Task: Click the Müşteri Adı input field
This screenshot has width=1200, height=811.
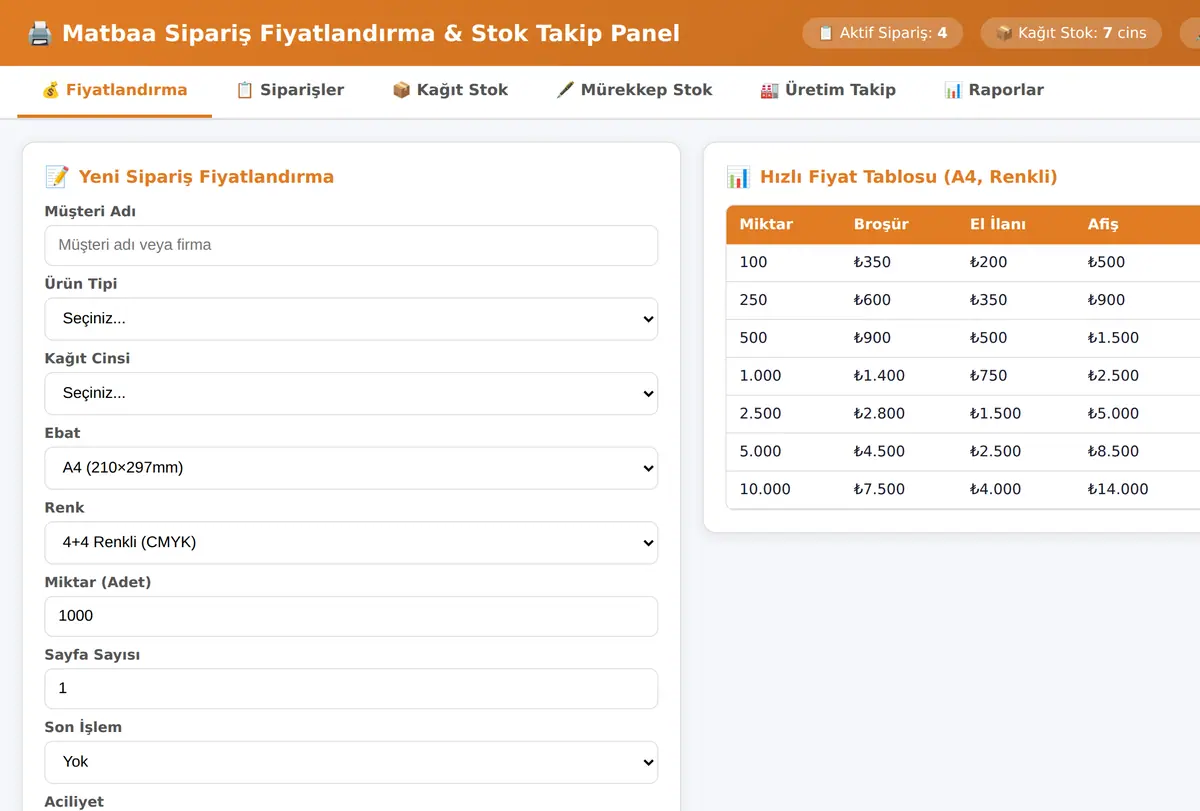Action: pyautogui.click(x=351, y=245)
